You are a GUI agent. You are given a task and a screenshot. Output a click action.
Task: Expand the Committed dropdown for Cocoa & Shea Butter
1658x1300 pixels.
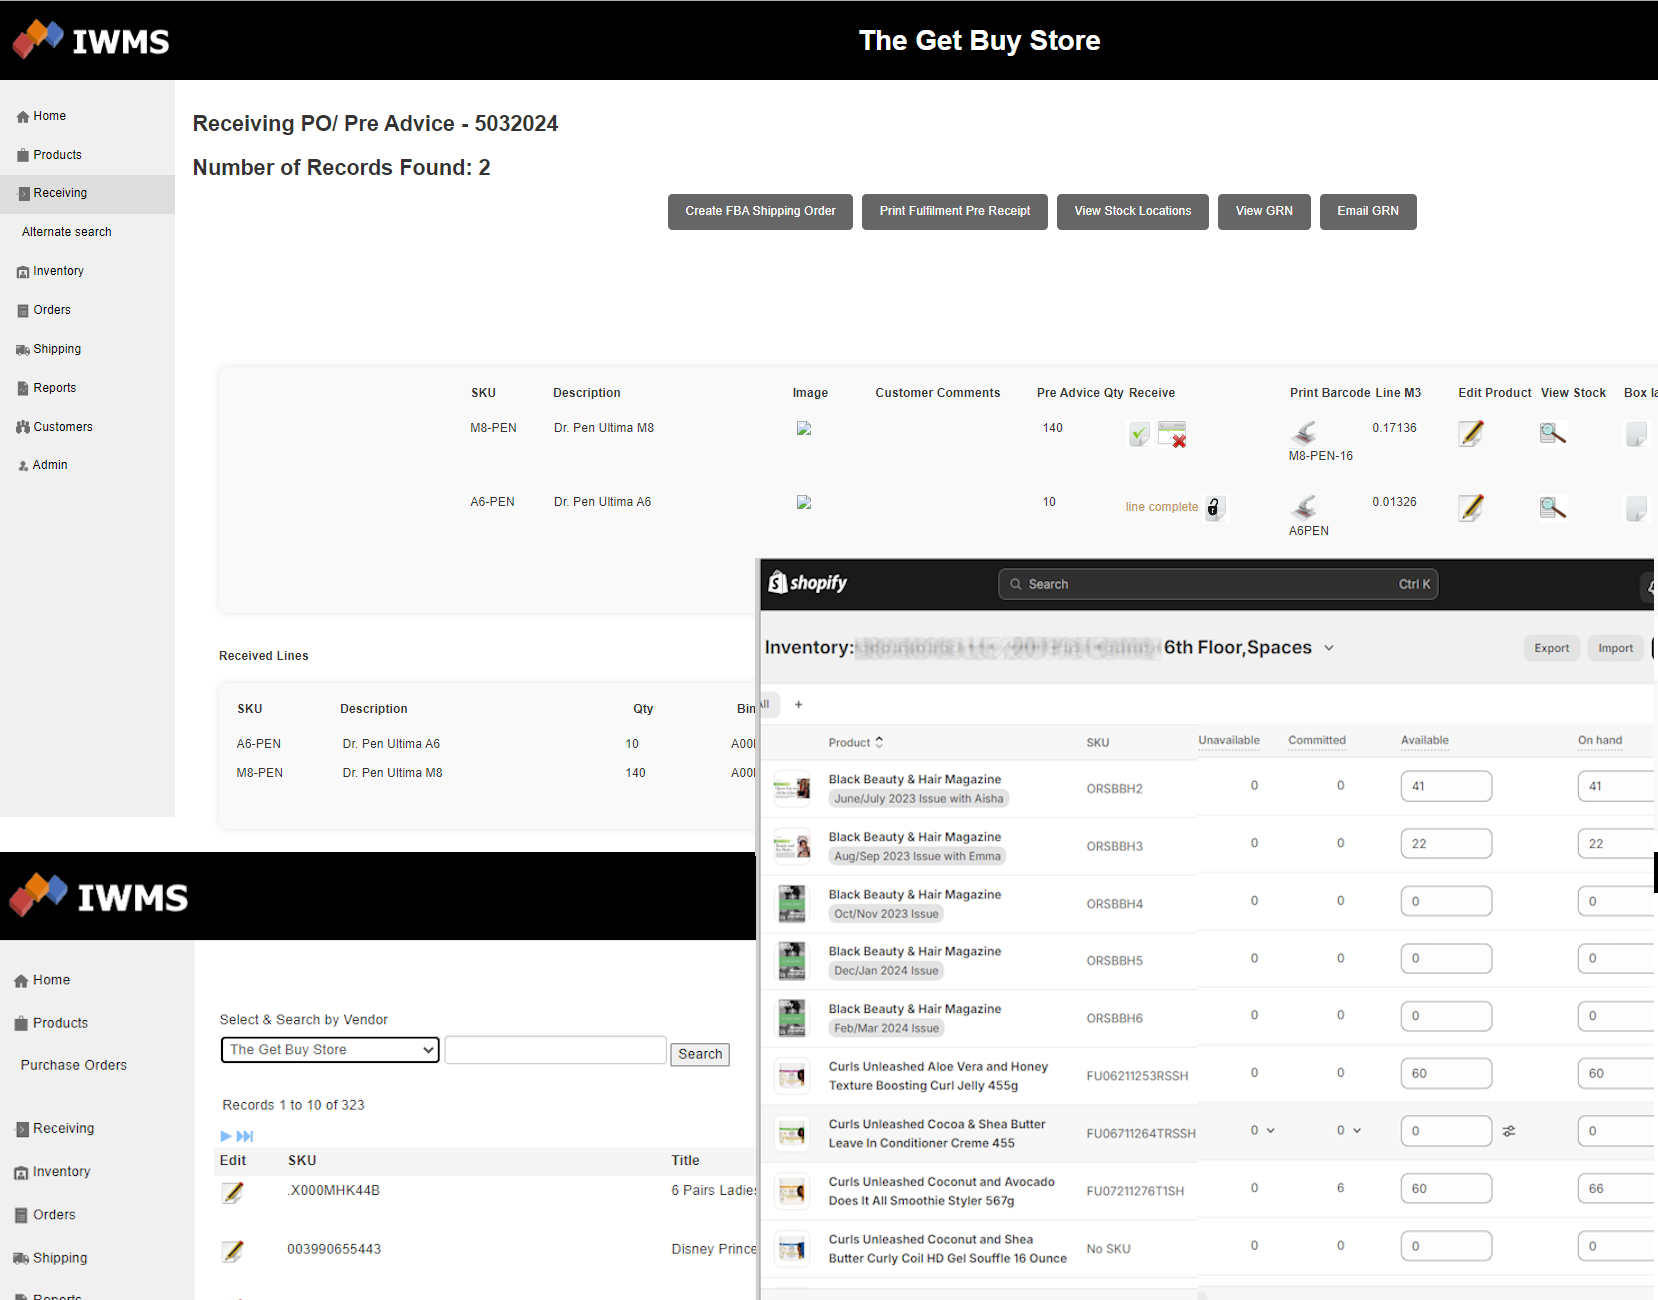(1349, 1131)
